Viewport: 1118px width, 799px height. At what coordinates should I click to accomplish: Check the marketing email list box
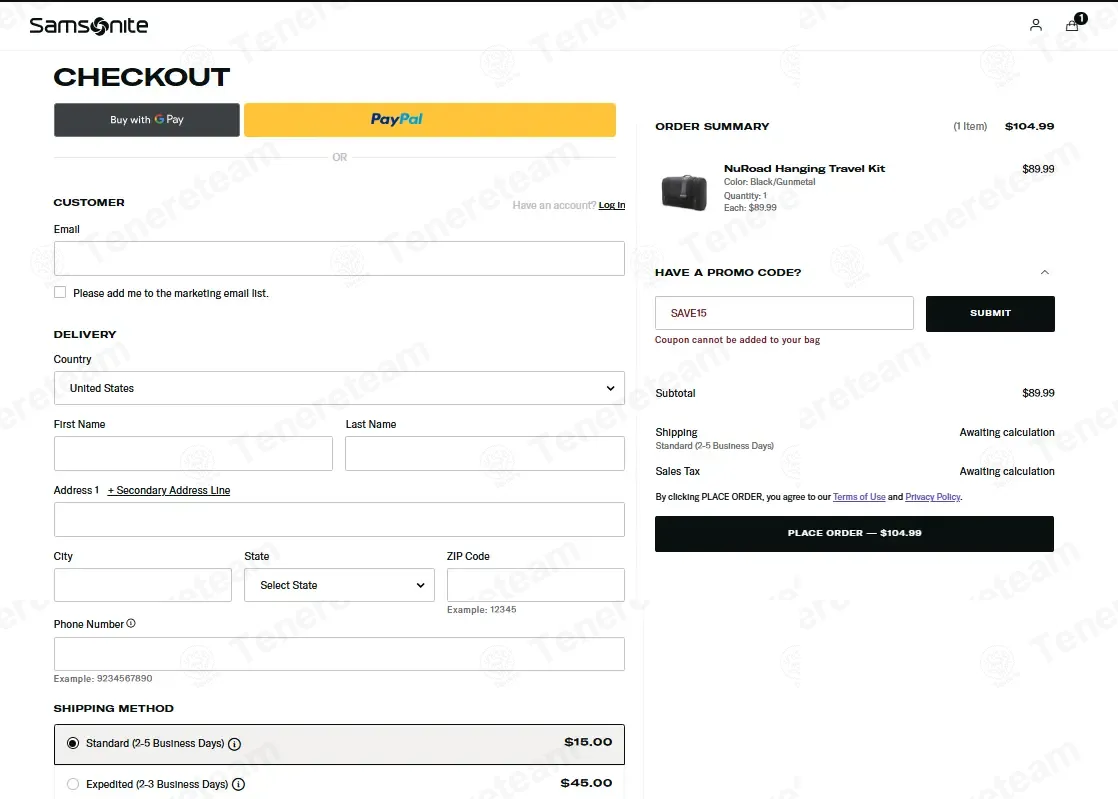coord(60,292)
